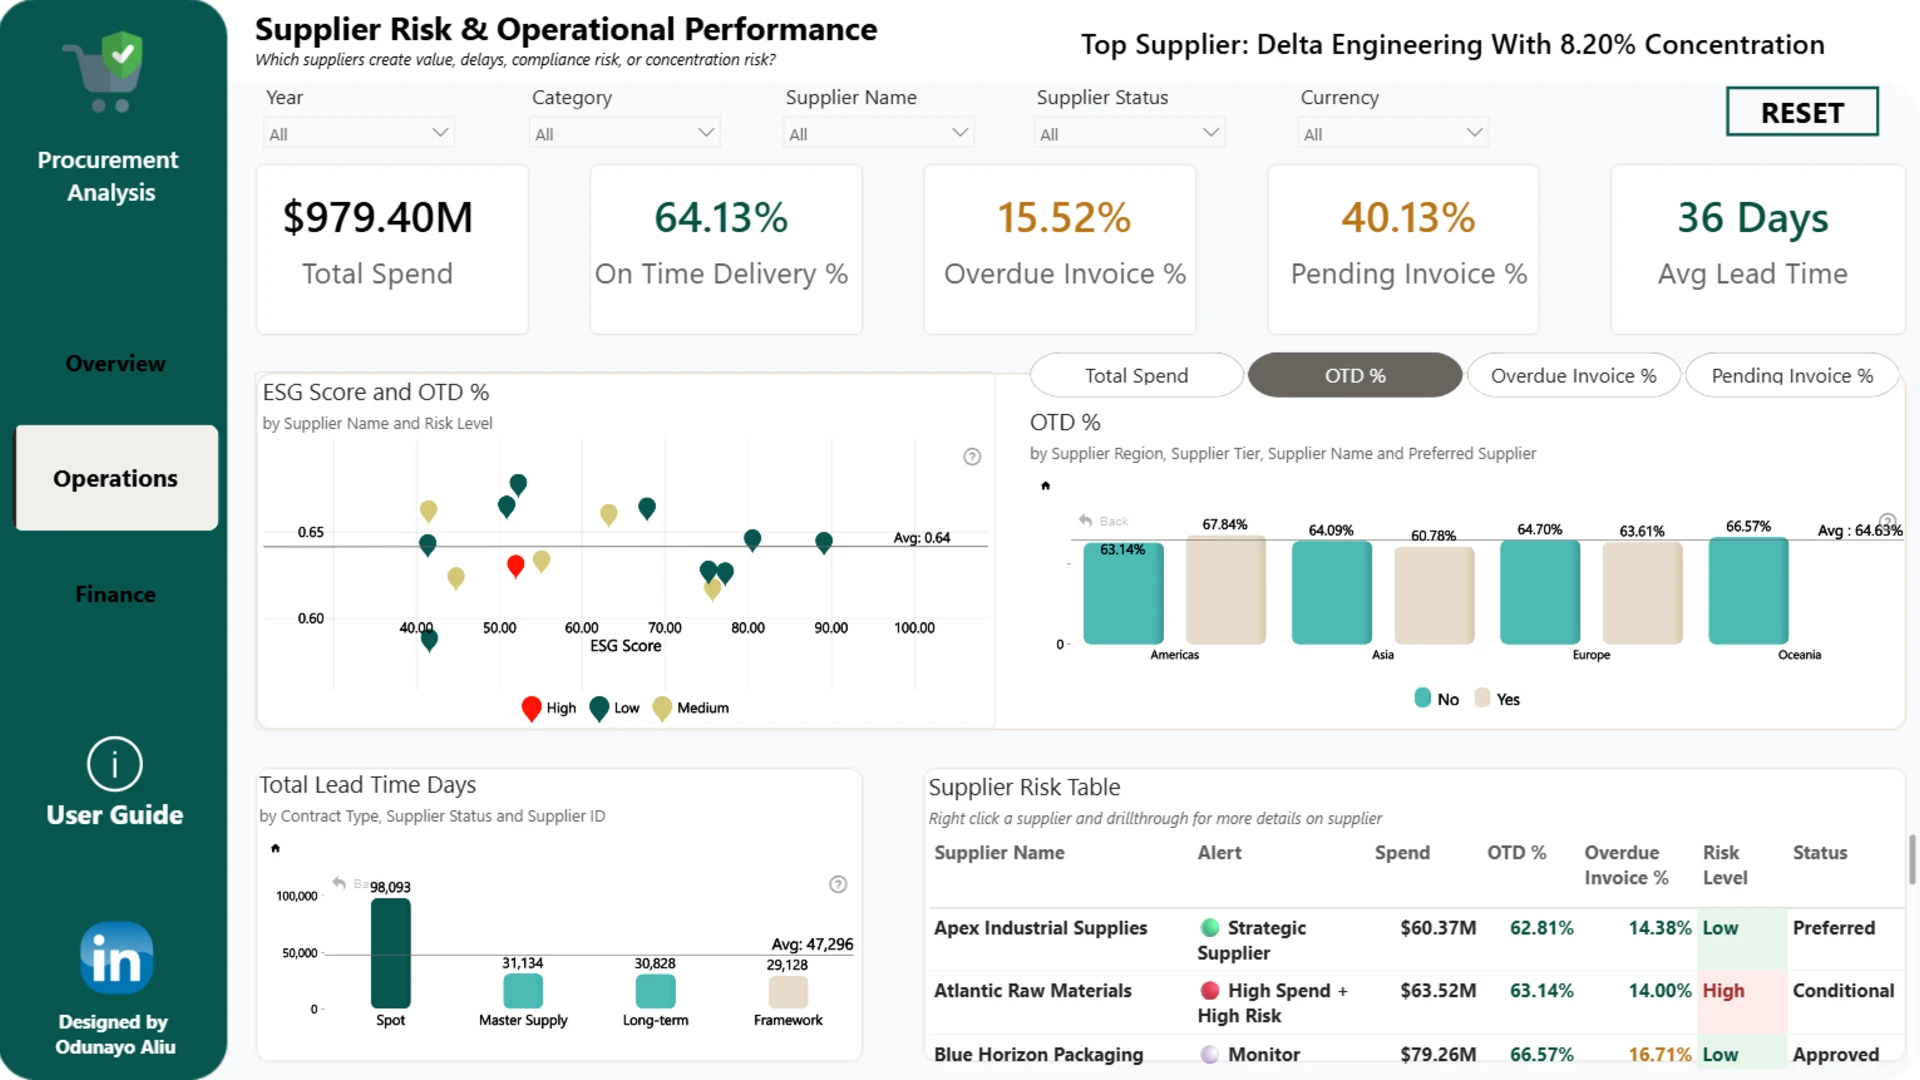
Task: Open the Supplier Status filter dropdown
Action: (x=1130, y=133)
